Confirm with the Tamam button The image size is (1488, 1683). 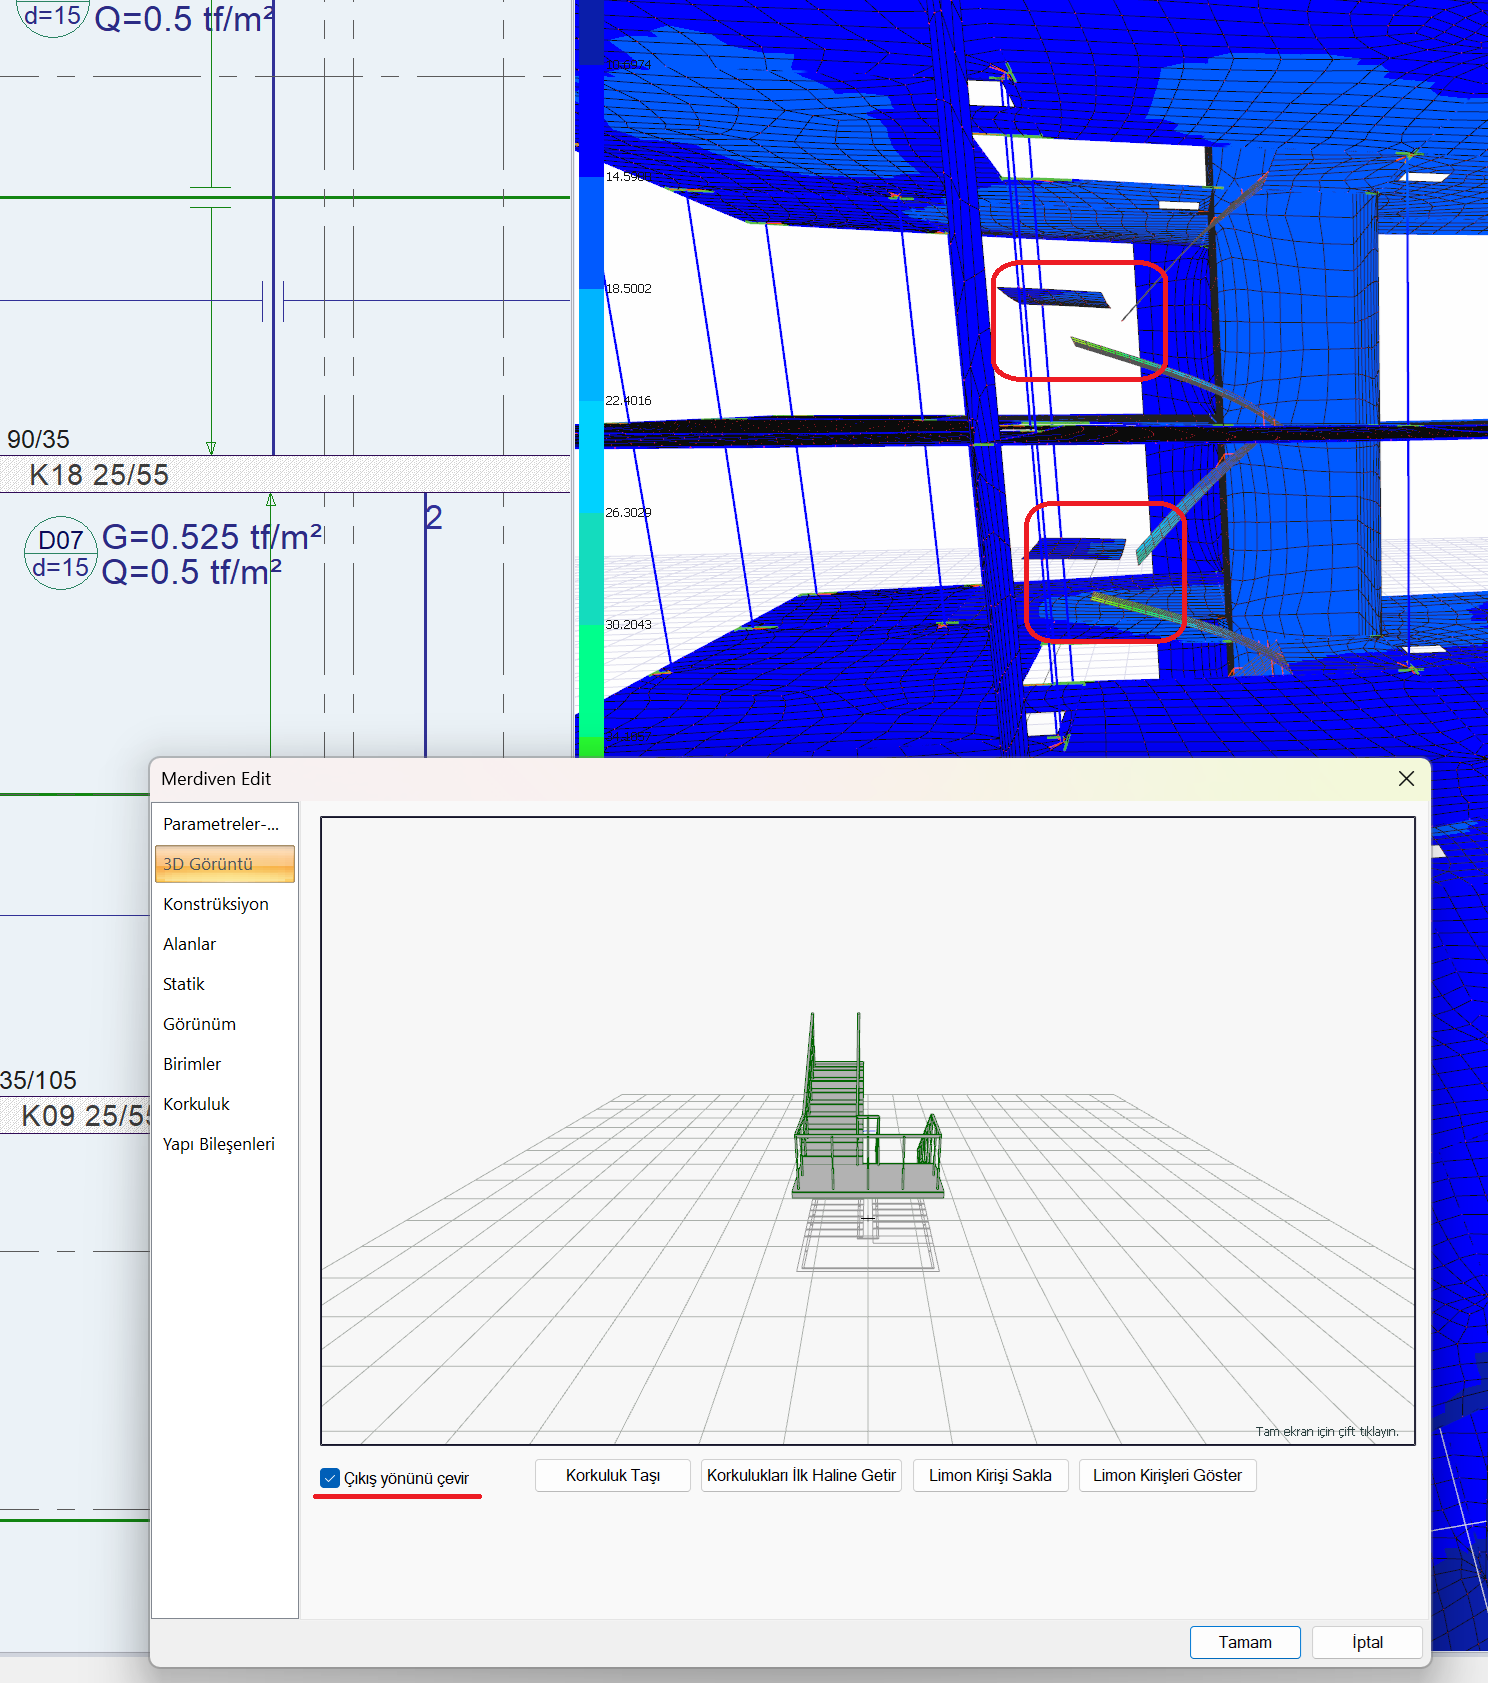(1245, 1642)
